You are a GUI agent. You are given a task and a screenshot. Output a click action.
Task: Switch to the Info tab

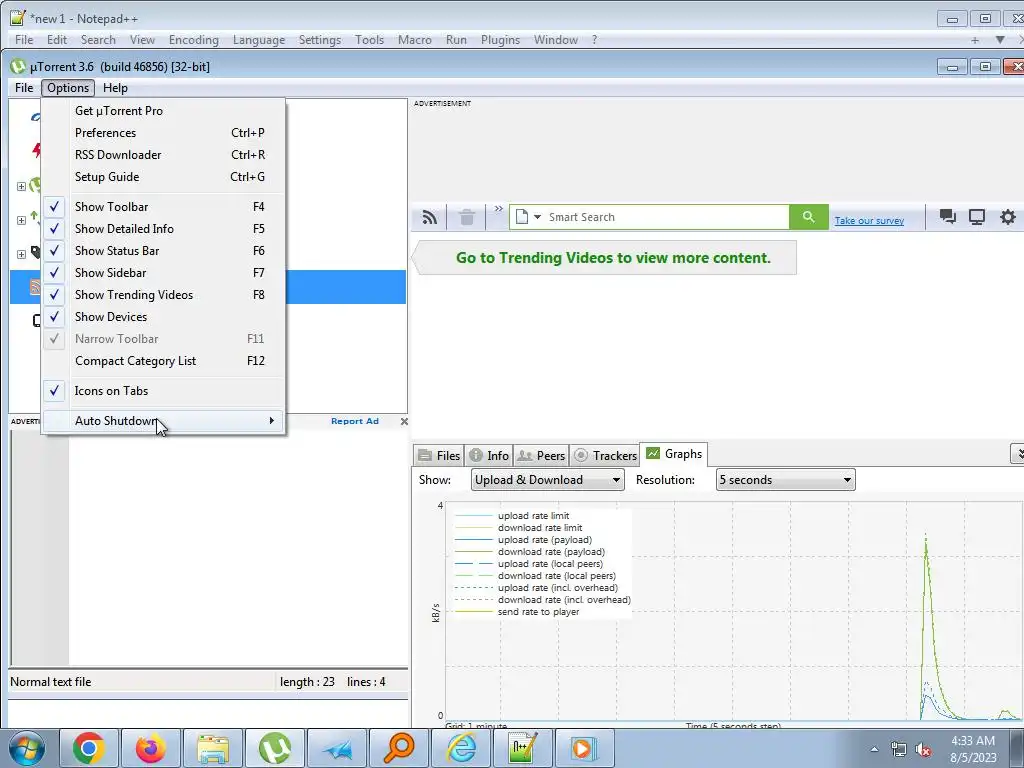coord(489,455)
